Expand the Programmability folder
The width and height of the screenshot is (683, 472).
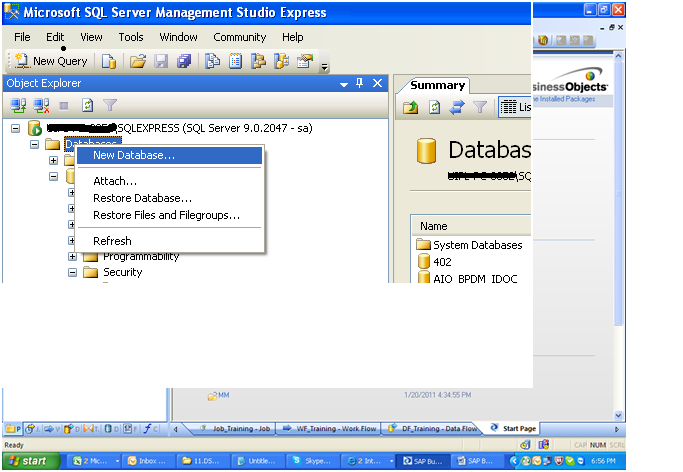[72, 257]
